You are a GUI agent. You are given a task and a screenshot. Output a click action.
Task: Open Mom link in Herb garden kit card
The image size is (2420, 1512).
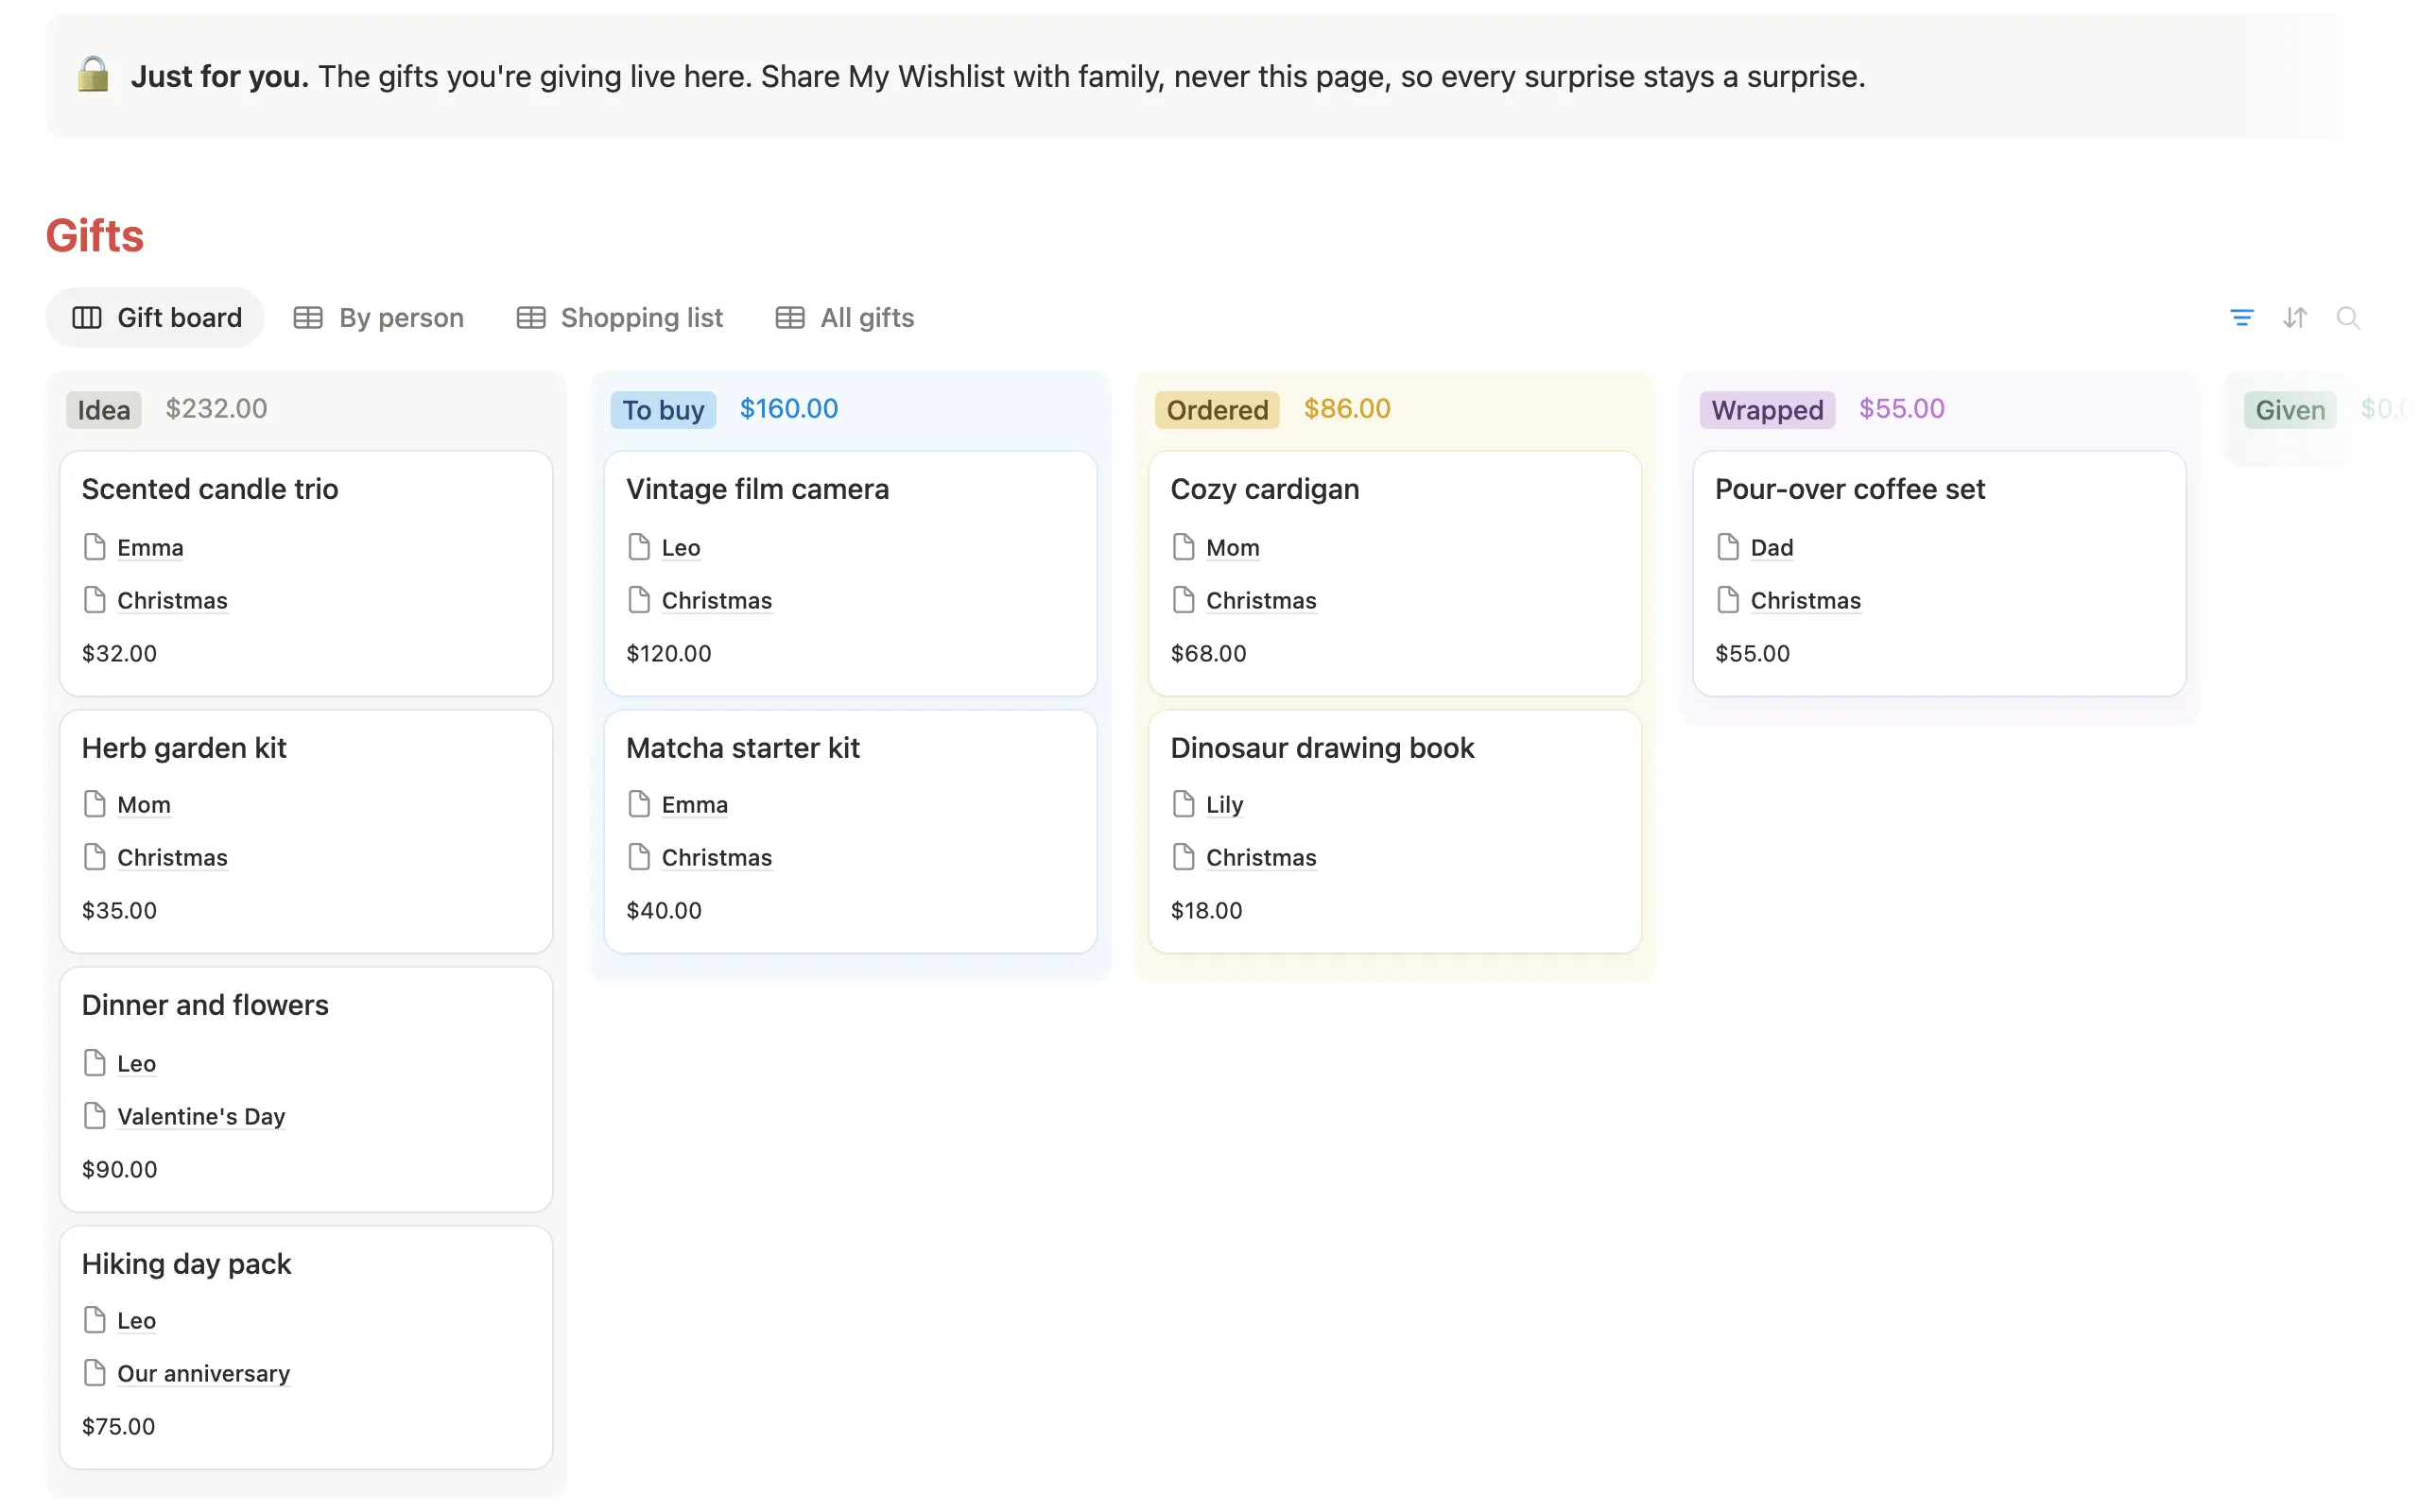[144, 805]
